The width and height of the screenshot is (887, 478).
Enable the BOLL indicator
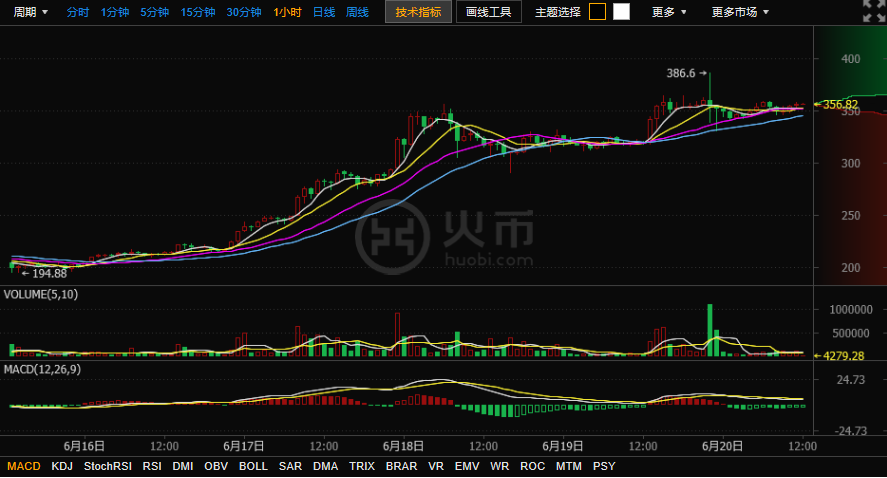(253, 466)
